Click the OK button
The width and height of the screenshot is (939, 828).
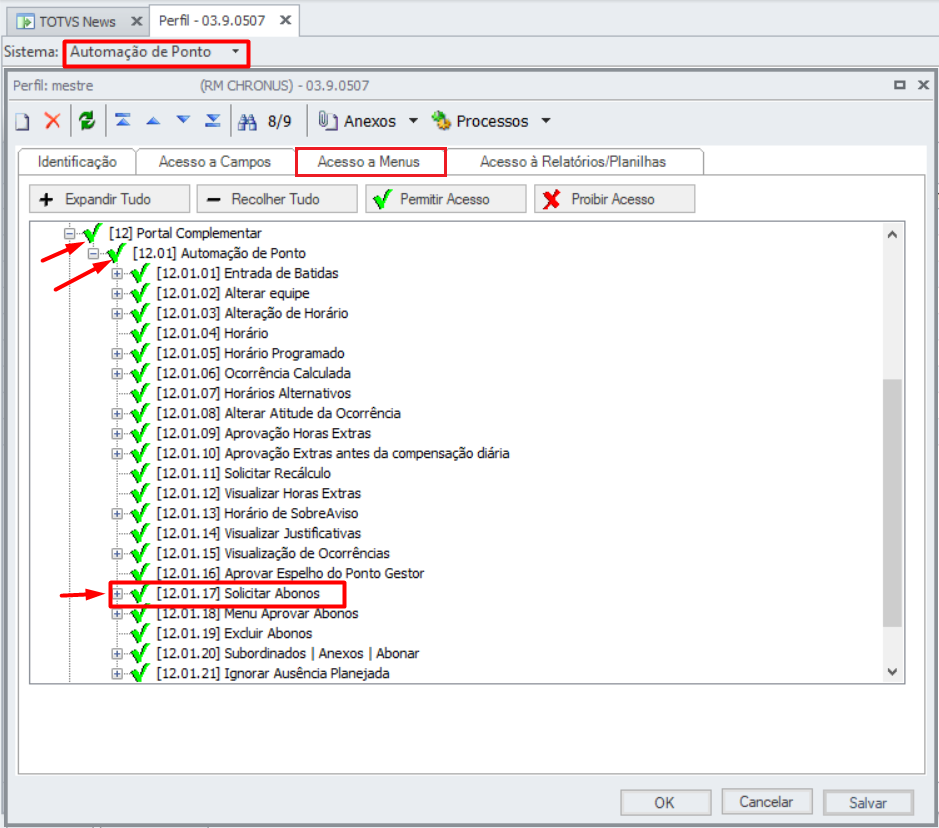pyautogui.click(x=665, y=802)
